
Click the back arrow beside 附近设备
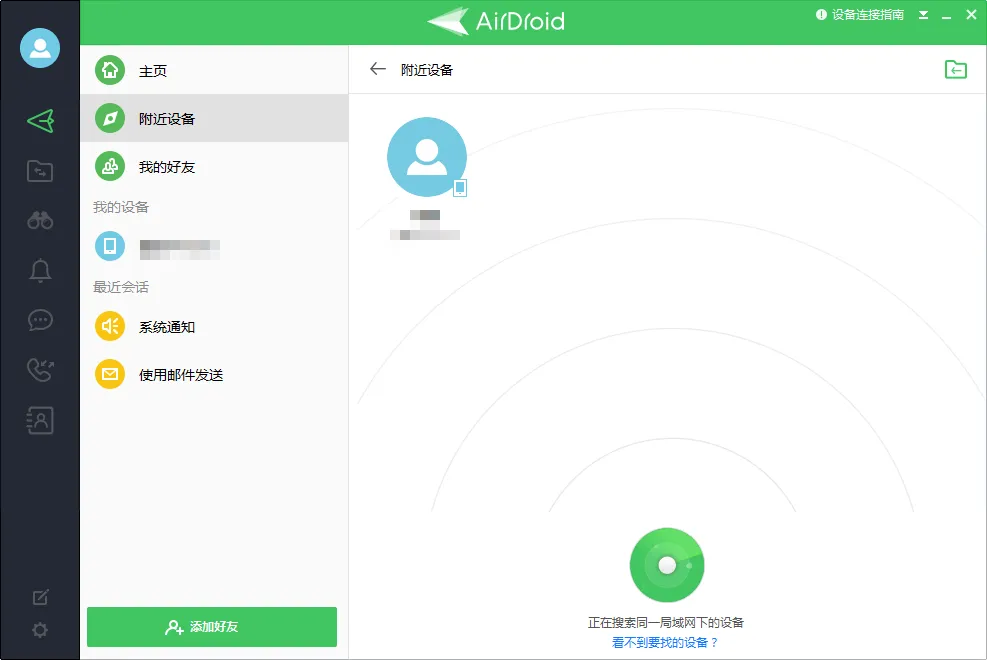pyautogui.click(x=378, y=69)
